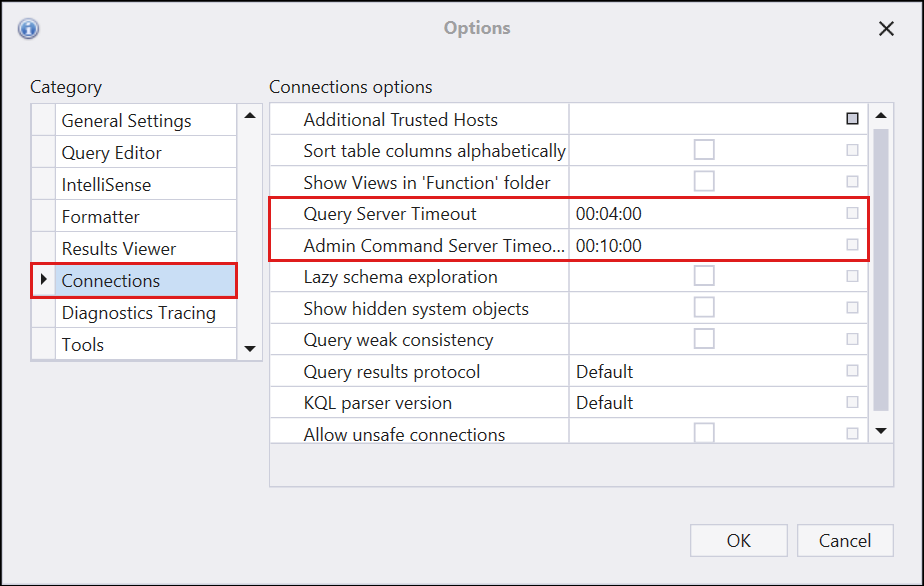The image size is (924, 586).
Task: Click the square marker beside Additional Trusted Hosts
Action: click(852, 119)
